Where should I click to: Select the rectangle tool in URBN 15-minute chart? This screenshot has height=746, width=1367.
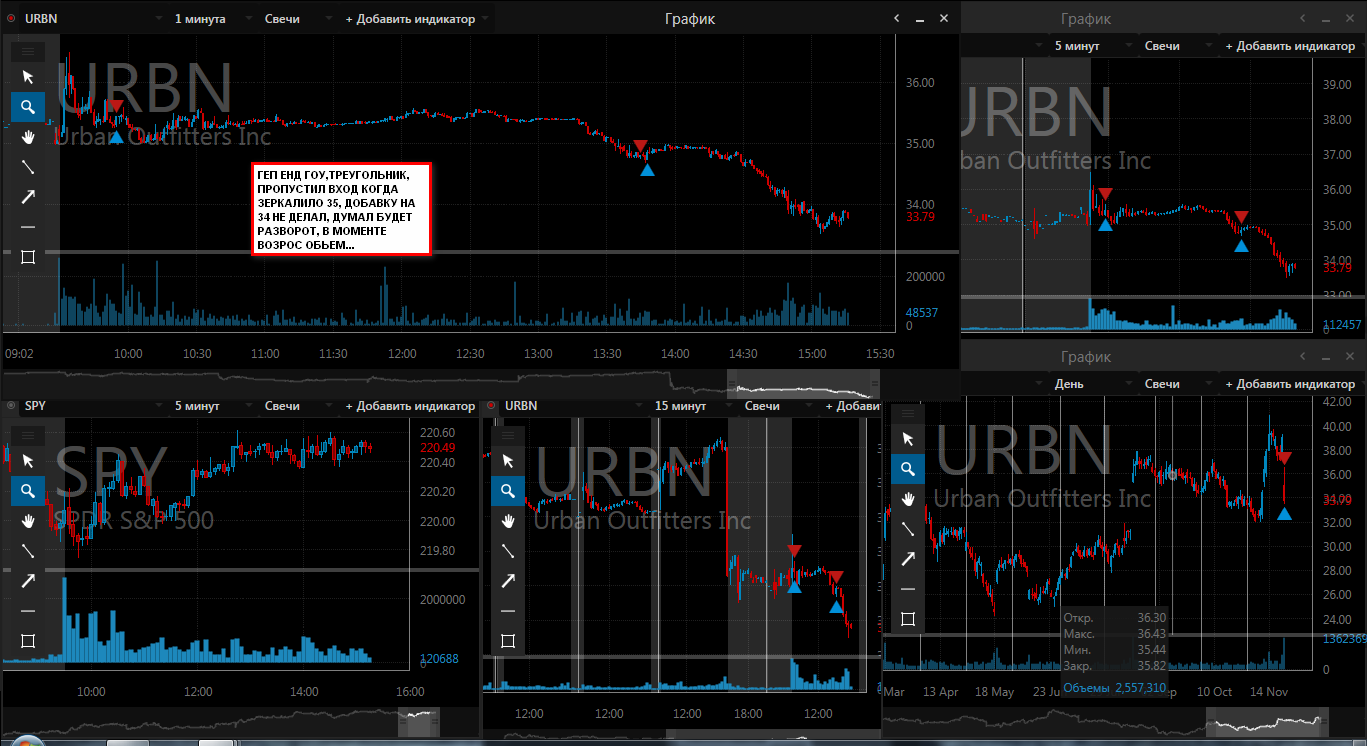tap(508, 641)
